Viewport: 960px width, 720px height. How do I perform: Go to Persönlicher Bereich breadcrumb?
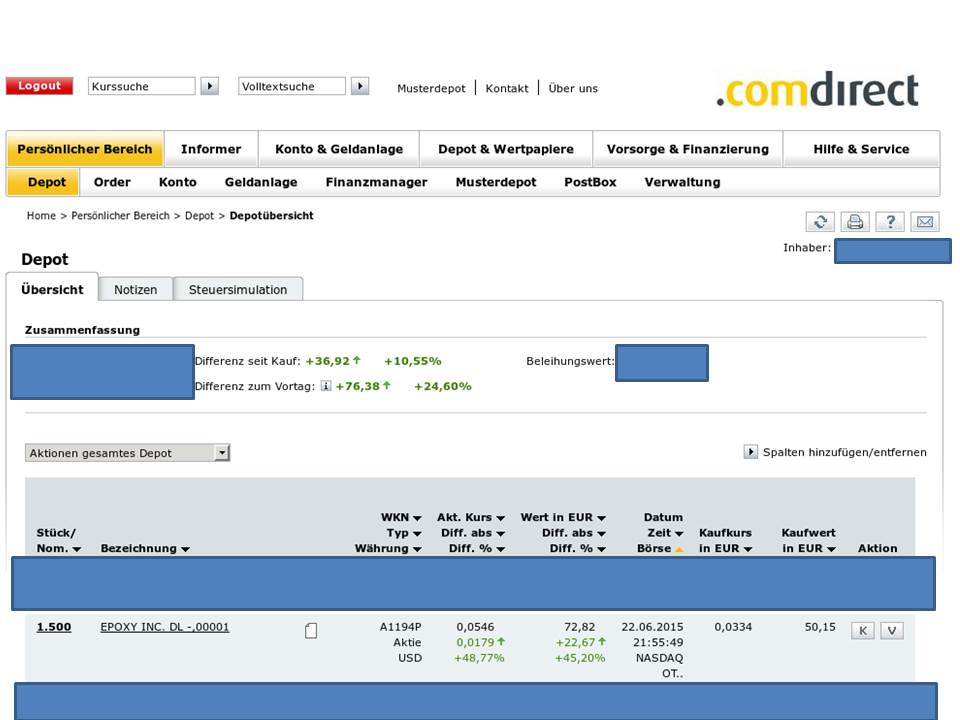point(120,216)
